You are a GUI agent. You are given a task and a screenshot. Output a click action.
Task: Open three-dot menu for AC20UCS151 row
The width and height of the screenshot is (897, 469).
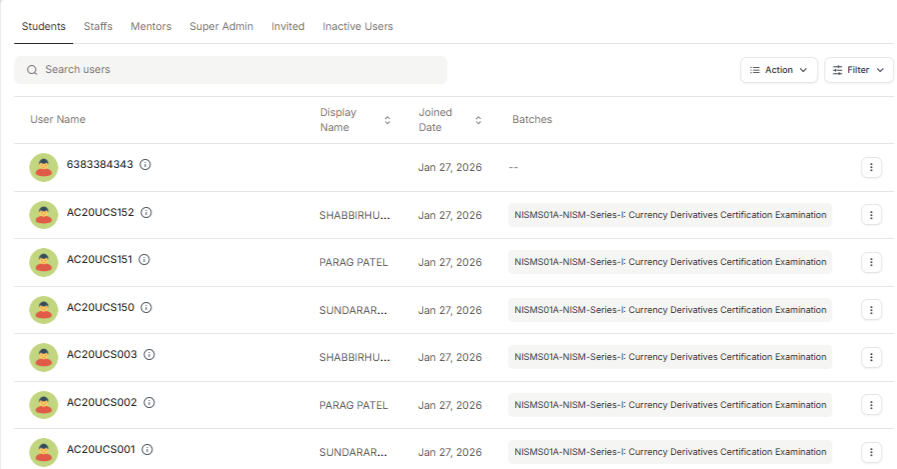(x=871, y=262)
